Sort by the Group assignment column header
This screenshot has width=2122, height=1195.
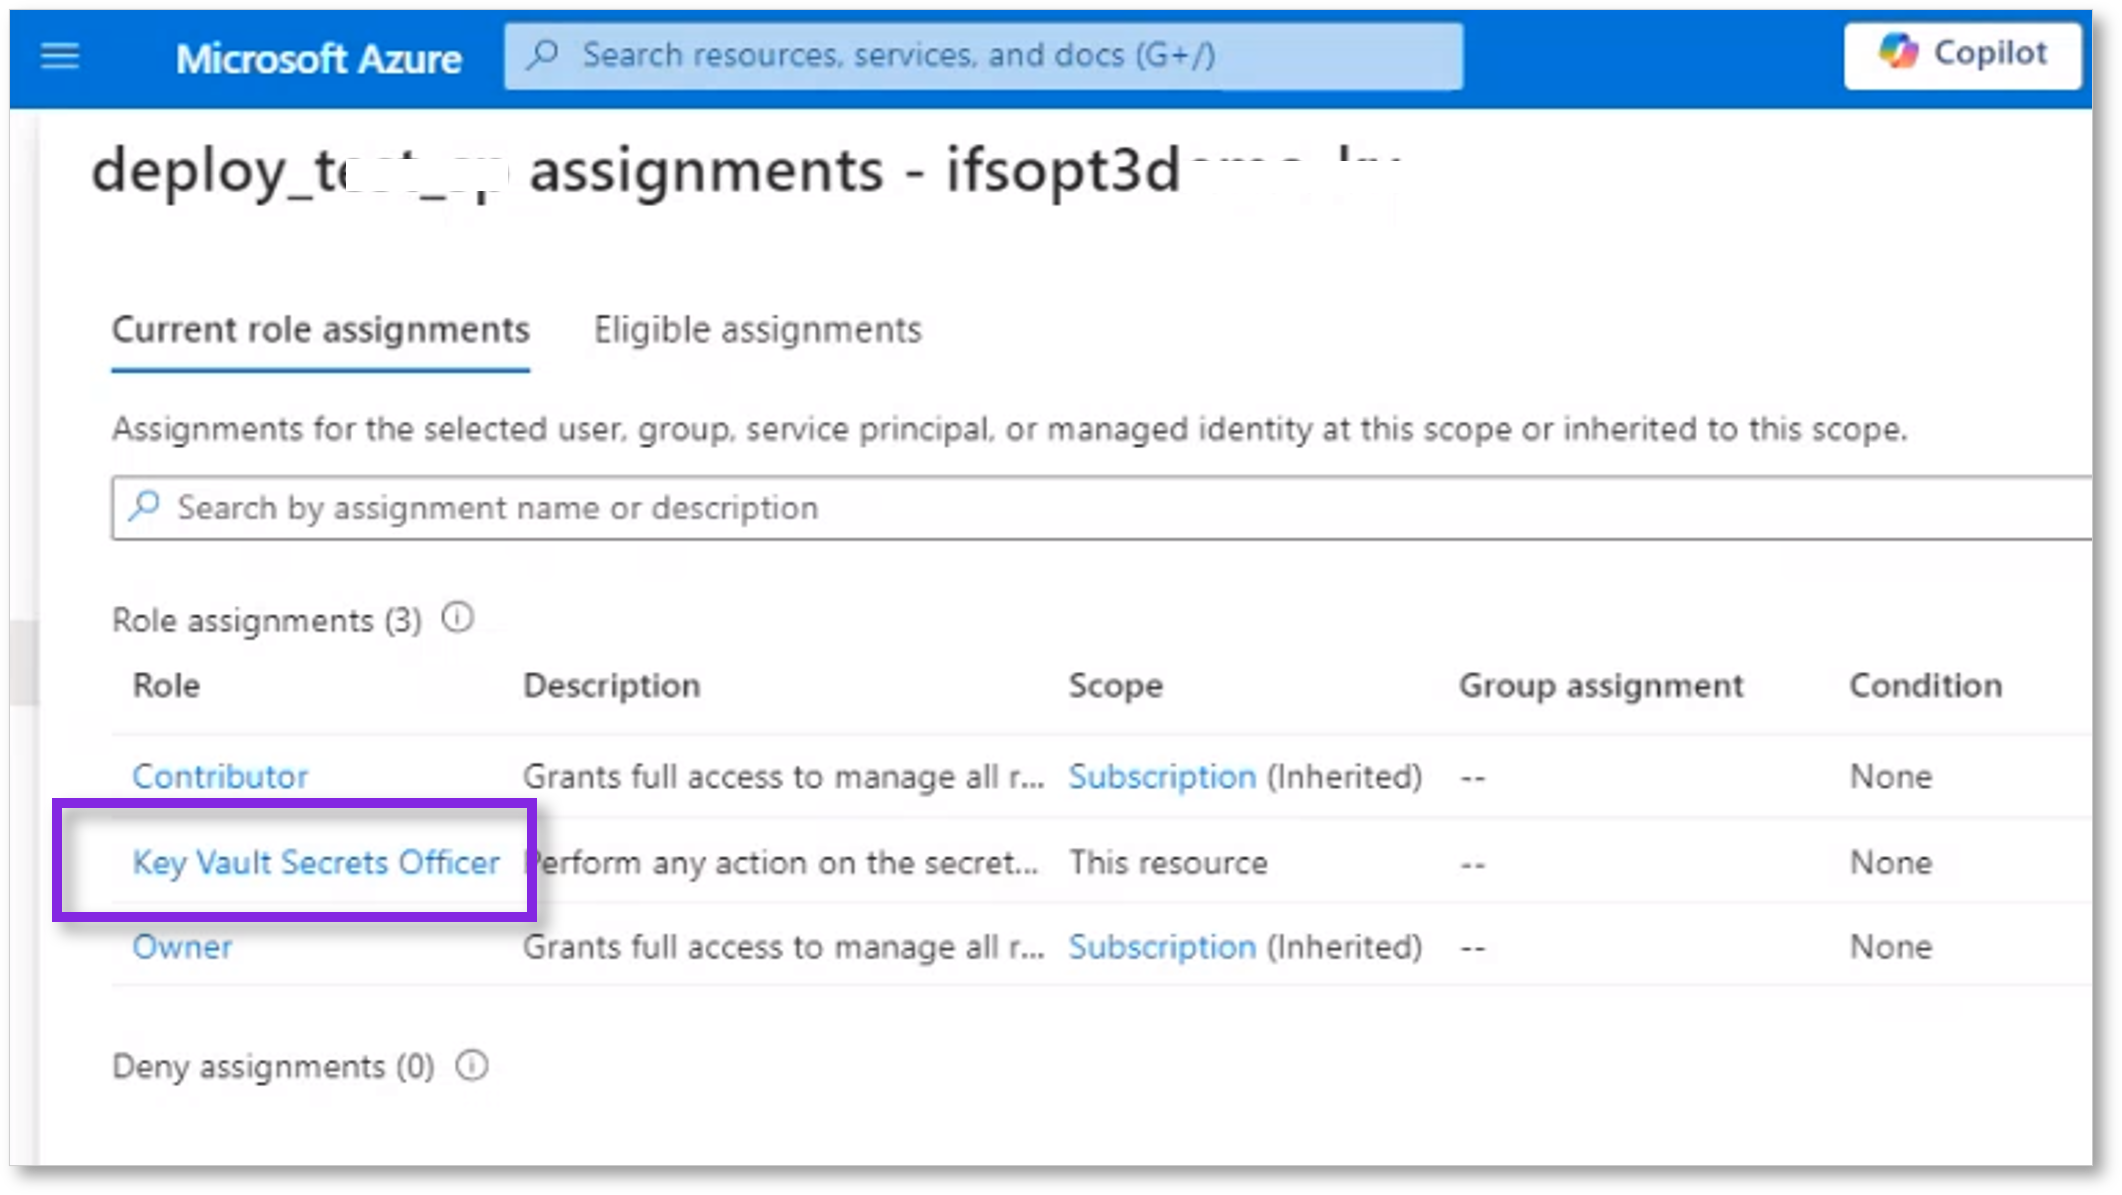(x=1601, y=685)
